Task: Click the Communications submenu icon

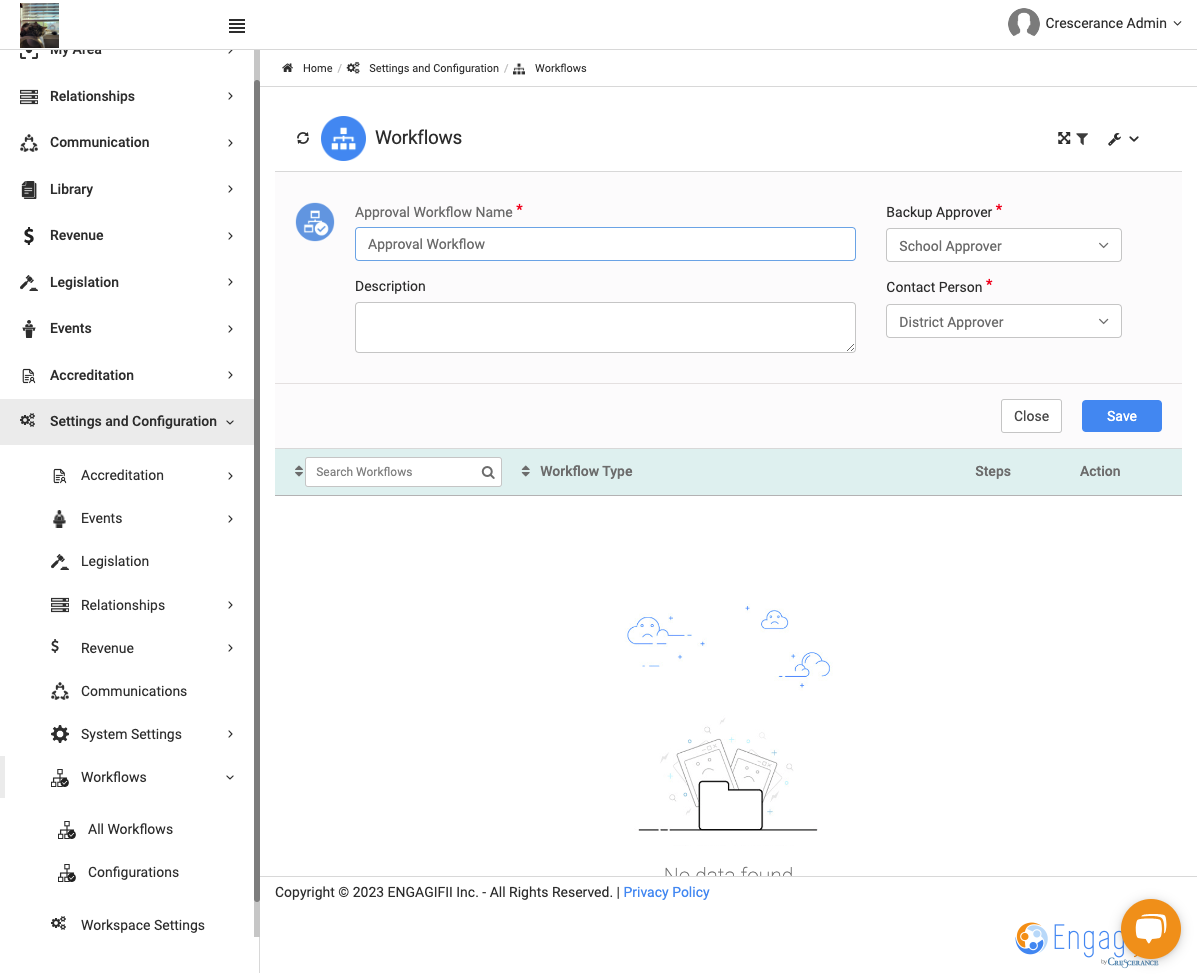Action: coord(60,692)
